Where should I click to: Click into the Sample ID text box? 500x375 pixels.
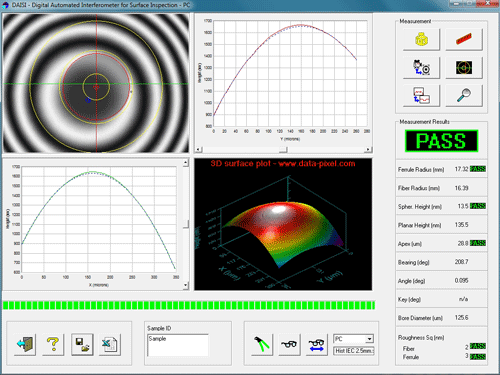178,345
